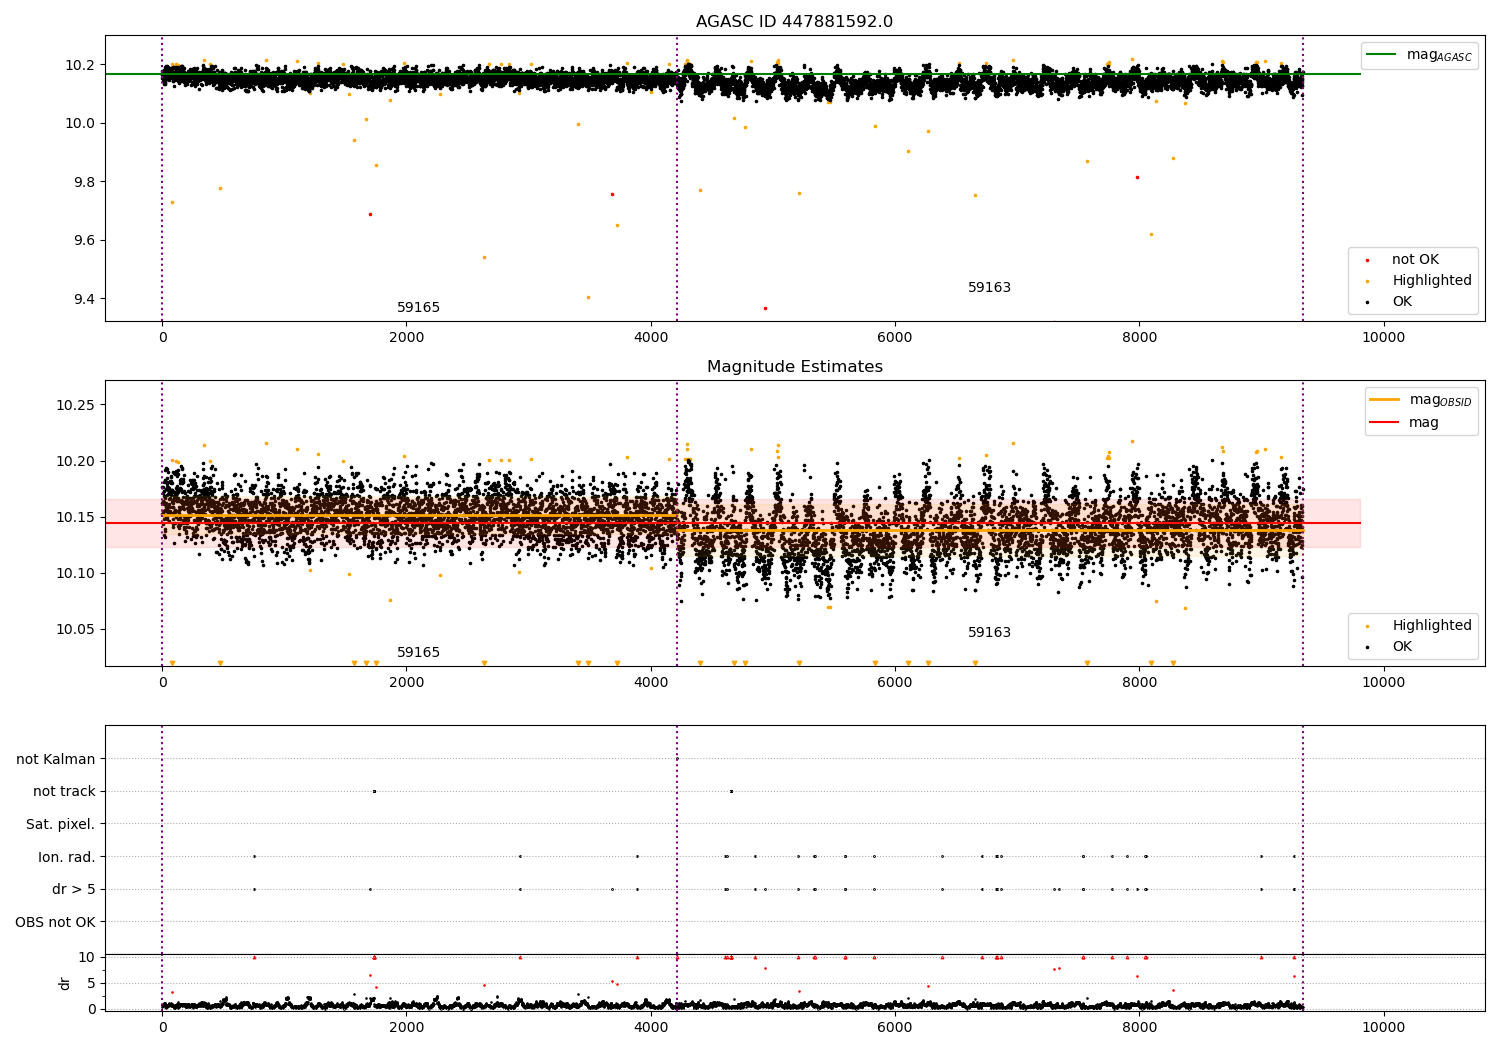Click y-tick "9.4" on the top plot
Image resolution: width=1500 pixels, height=1050 pixels.
tap(84, 299)
